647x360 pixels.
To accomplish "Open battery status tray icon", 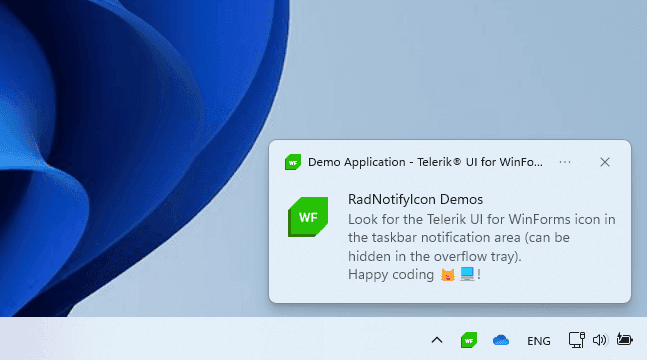I will tap(624, 339).
